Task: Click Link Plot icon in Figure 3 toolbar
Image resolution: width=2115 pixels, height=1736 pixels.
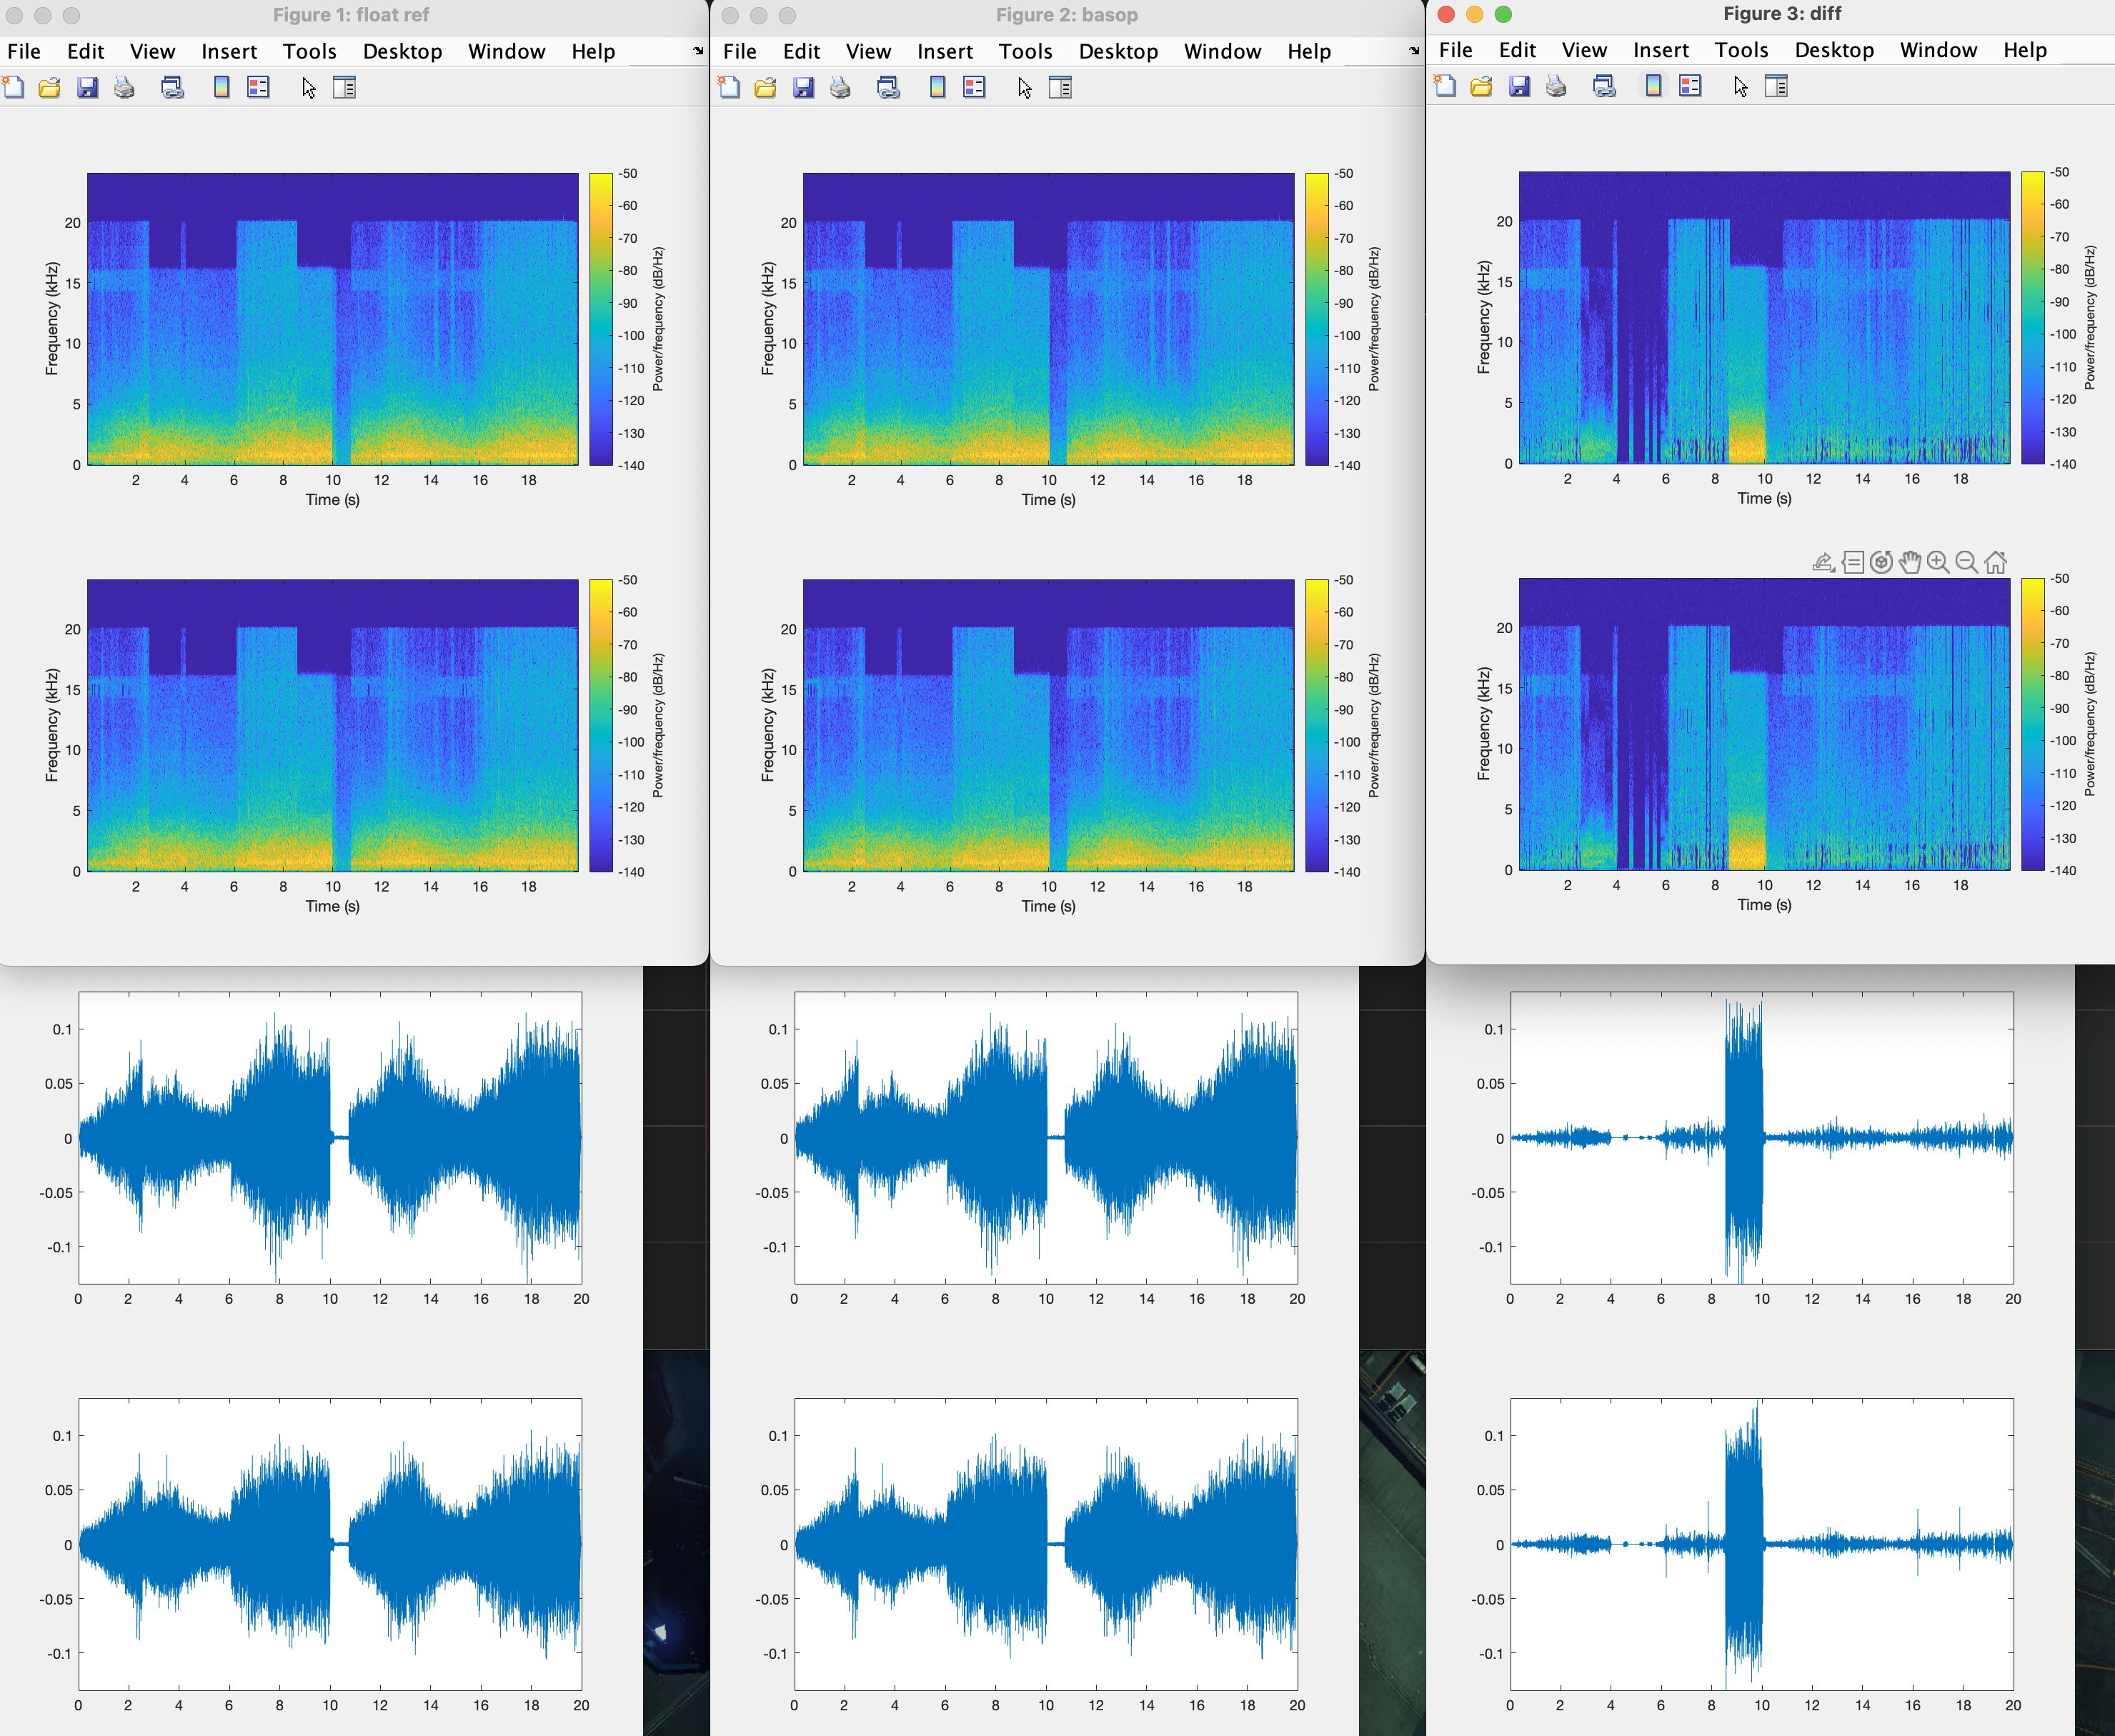Action: [x=1604, y=87]
